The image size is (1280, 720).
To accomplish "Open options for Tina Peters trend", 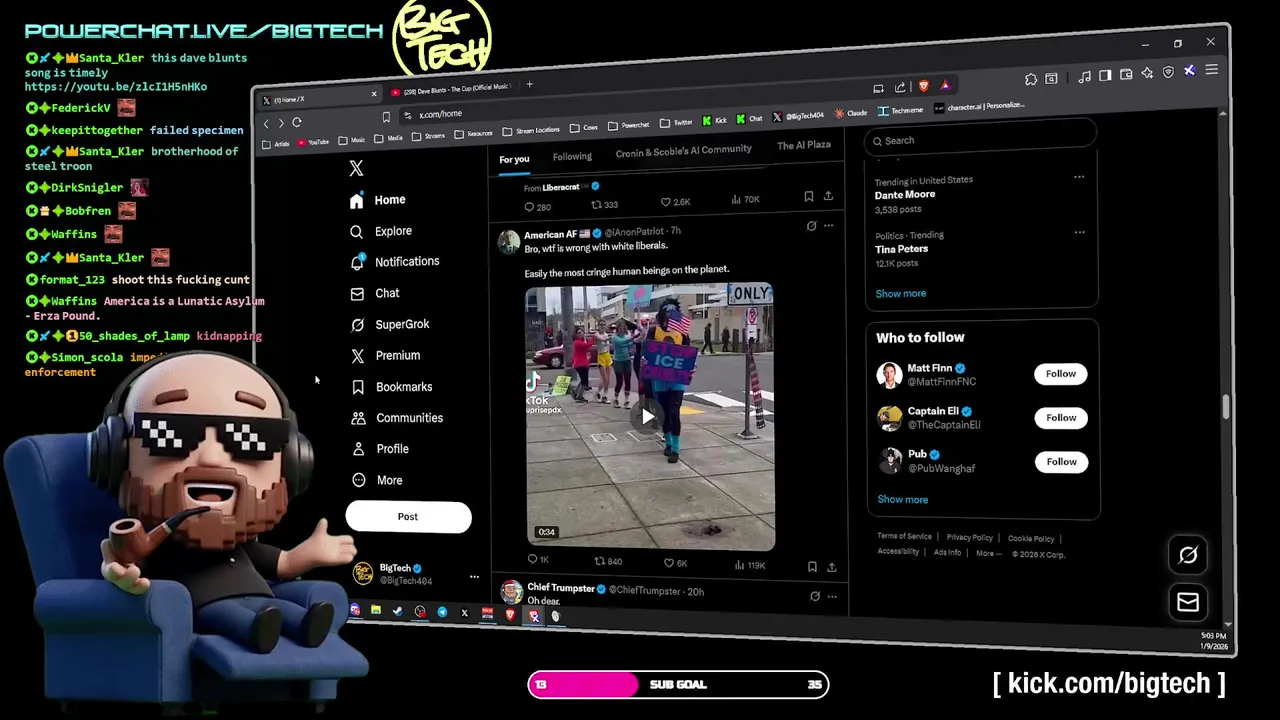I will (x=1079, y=232).
